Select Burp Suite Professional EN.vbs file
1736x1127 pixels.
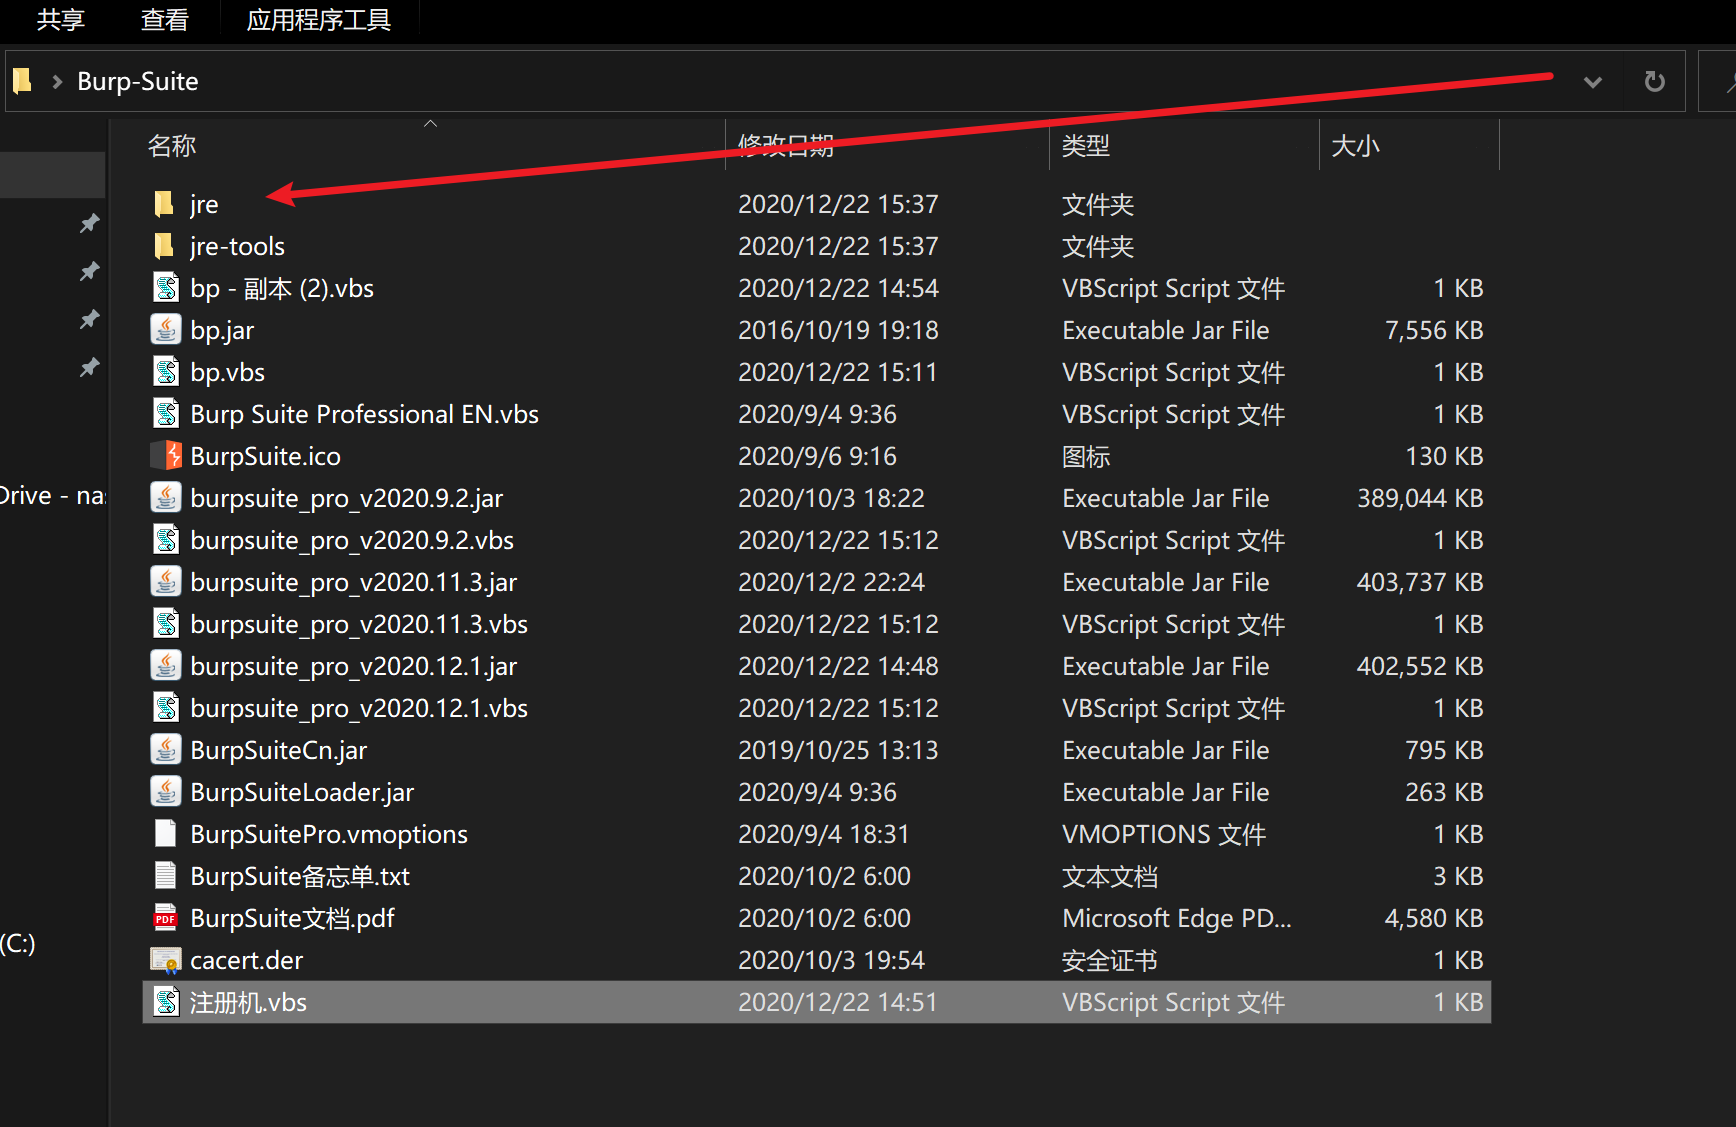tap(365, 414)
